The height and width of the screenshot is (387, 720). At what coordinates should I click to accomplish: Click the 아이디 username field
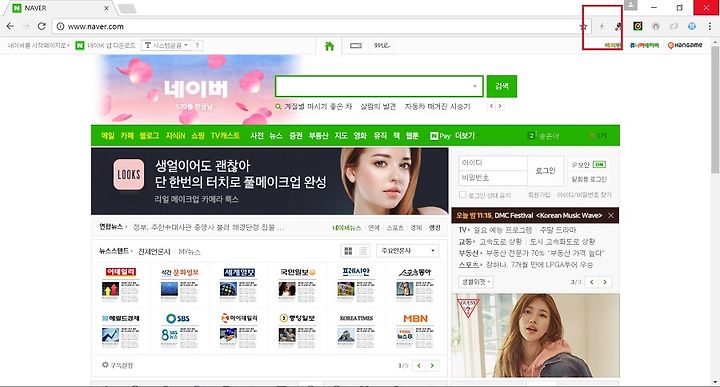tap(493, 163)
